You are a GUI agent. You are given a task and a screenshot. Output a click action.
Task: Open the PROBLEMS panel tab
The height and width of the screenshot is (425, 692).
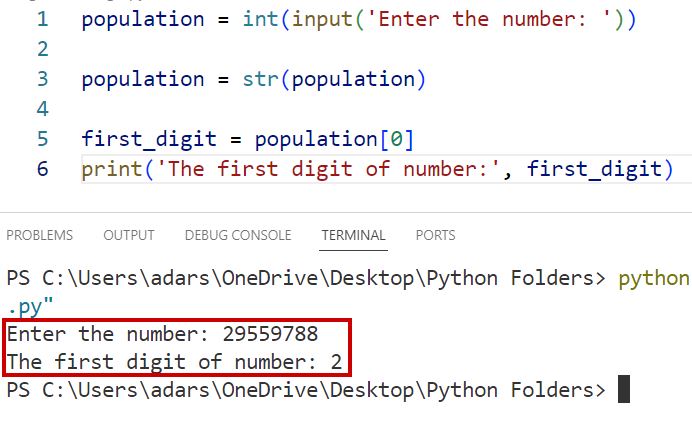coord(40,235)
